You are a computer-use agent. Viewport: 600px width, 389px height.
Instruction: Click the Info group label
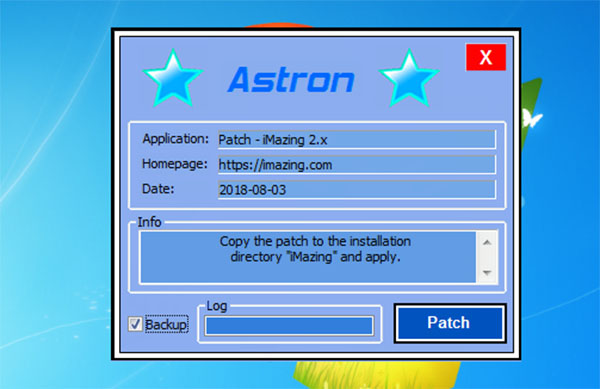tap(150, 222)
